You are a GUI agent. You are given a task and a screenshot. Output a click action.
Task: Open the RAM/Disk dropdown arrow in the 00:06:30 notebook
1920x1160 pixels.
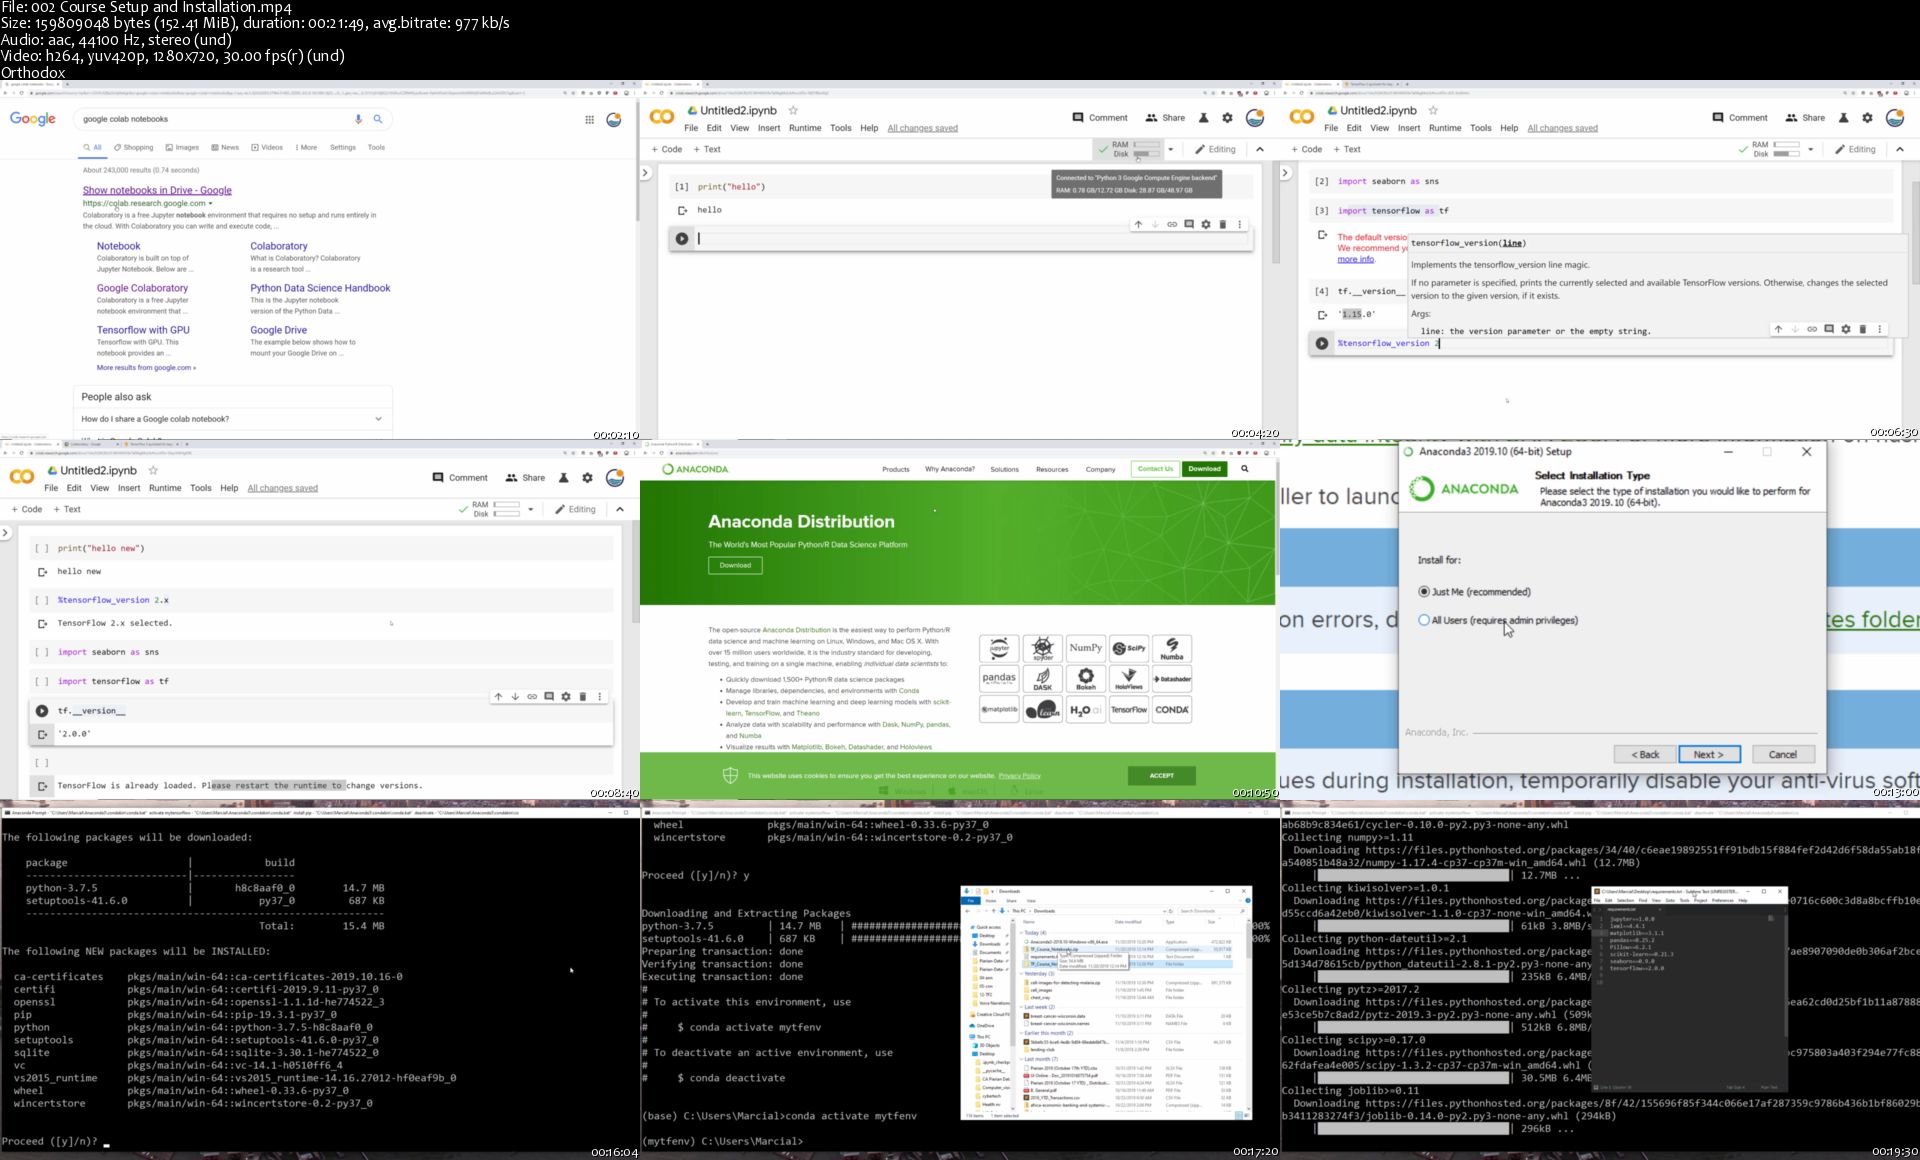click(x=1811, y=149)
